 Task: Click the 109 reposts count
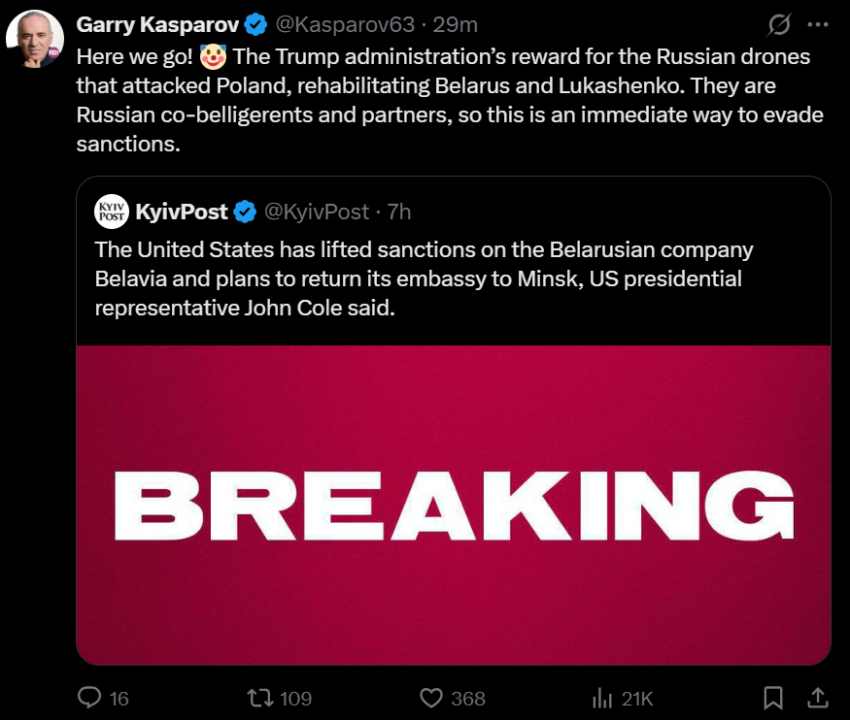click(x=295, y=698)
